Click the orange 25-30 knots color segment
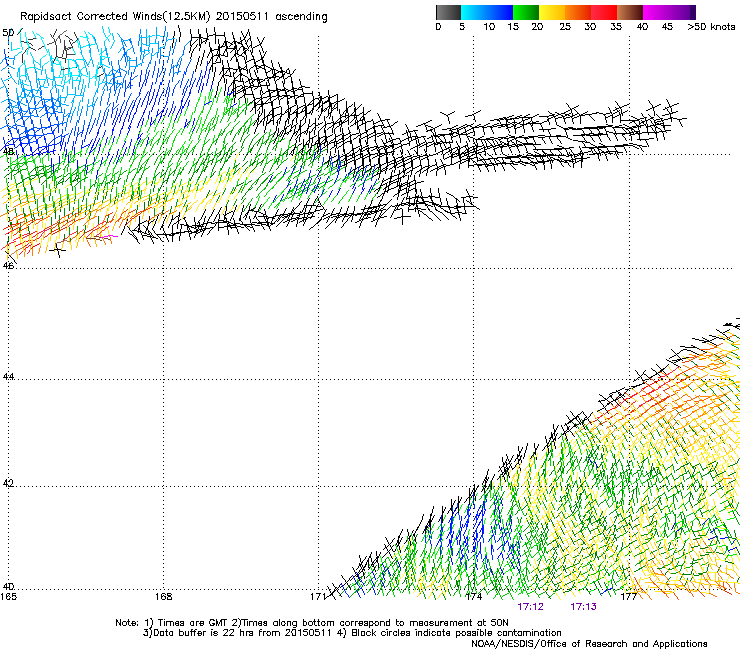 coord(578,12)
